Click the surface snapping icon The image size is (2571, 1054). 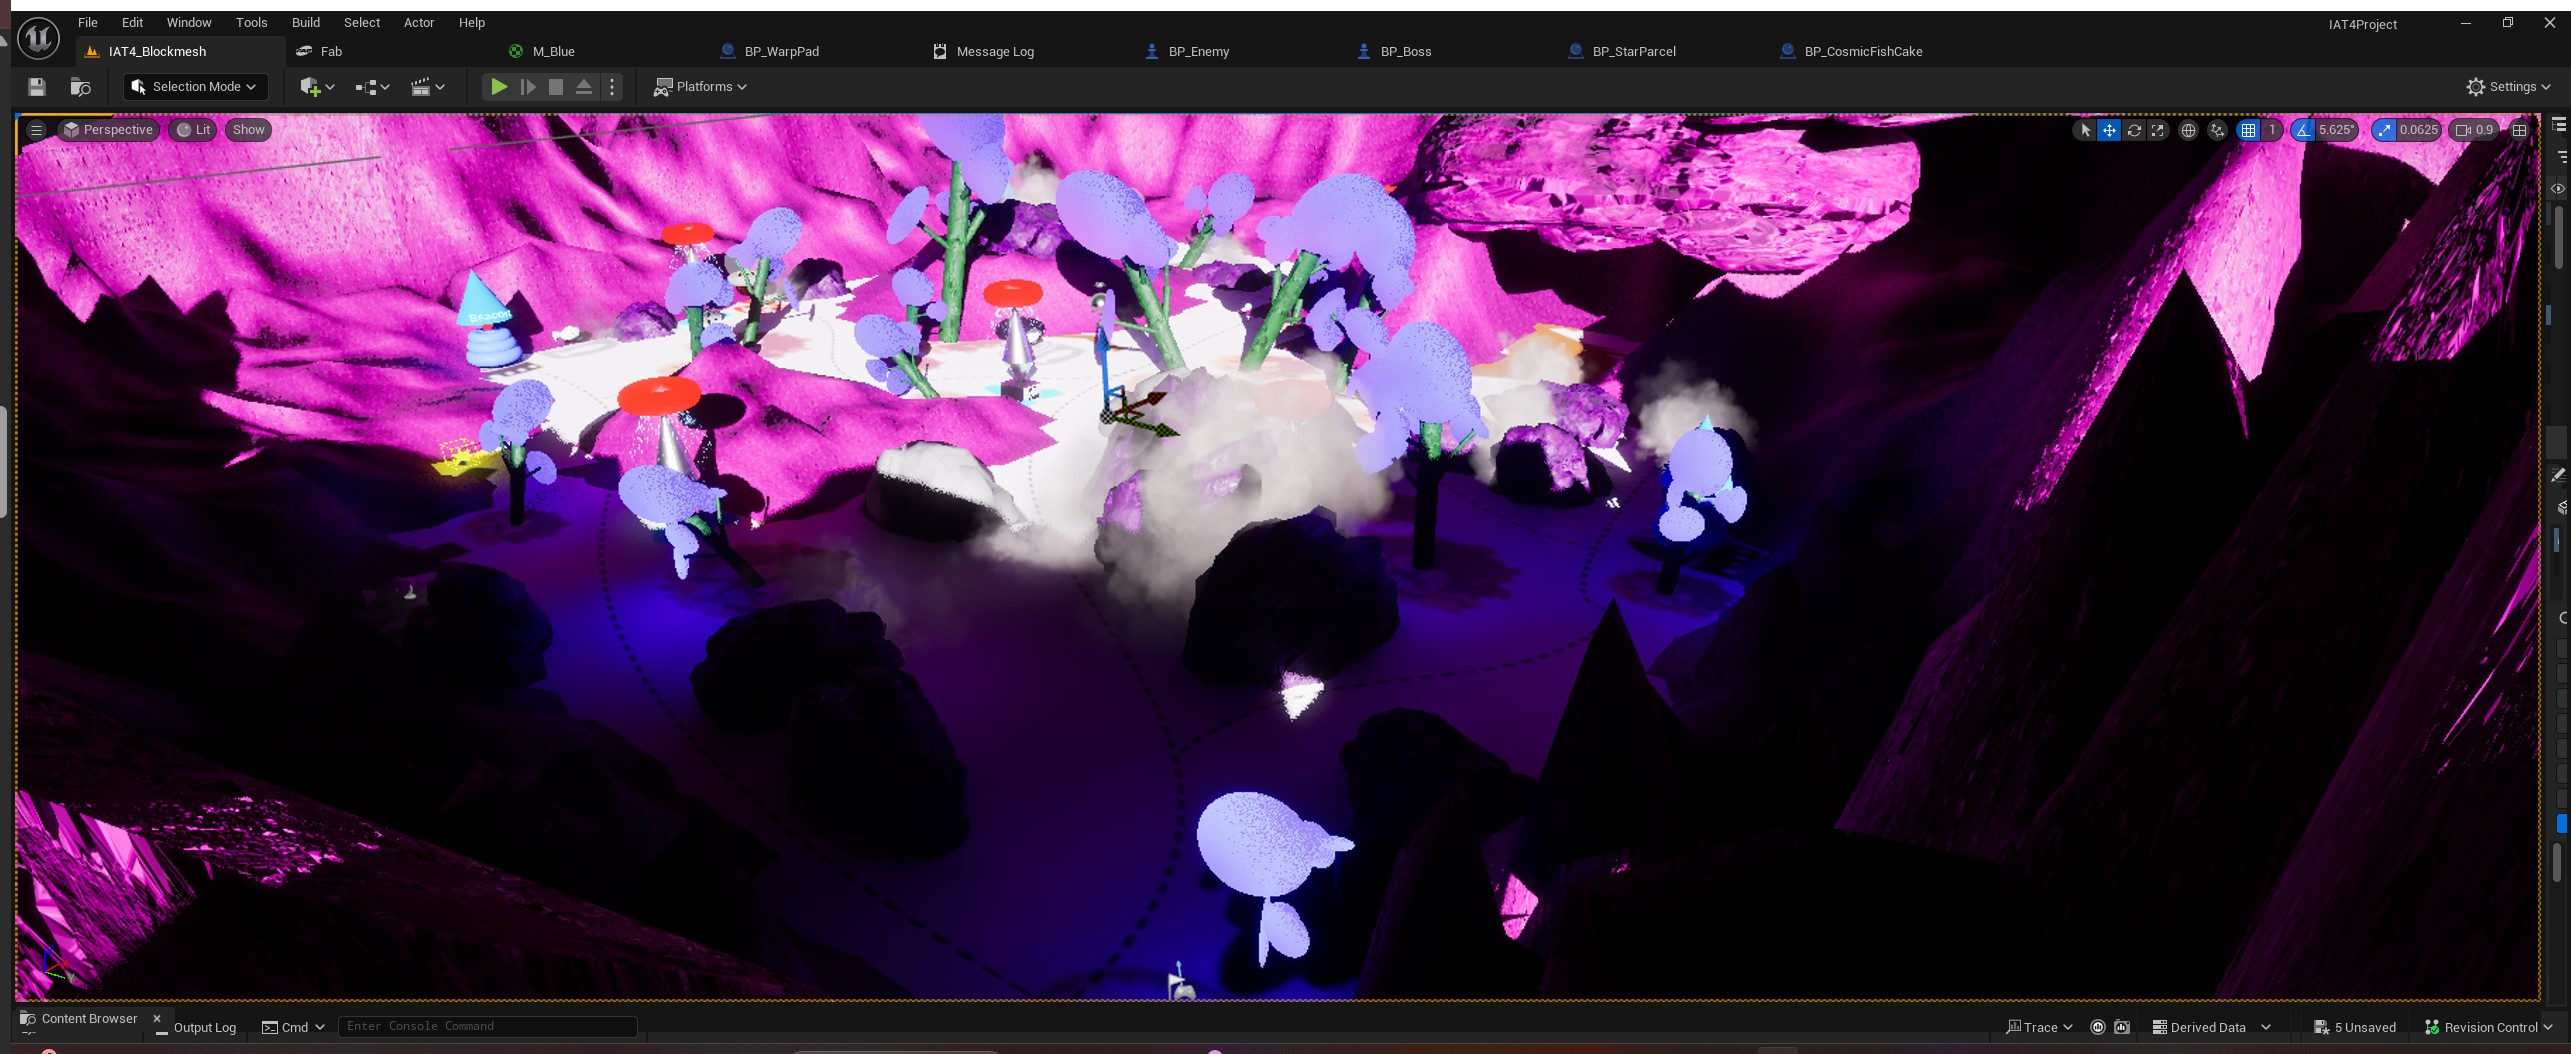tap(2217, 130)
